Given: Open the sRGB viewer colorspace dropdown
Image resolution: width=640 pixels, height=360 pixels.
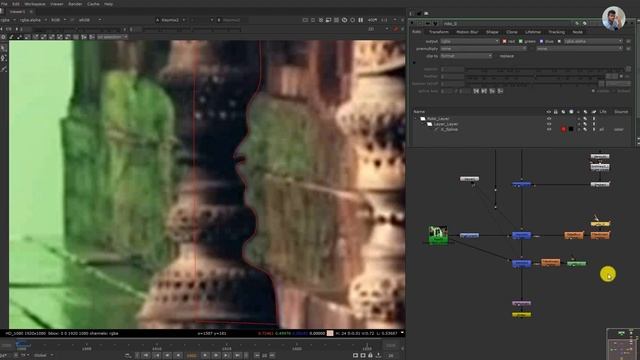Looking at the screenshot, I should point(90,20).
